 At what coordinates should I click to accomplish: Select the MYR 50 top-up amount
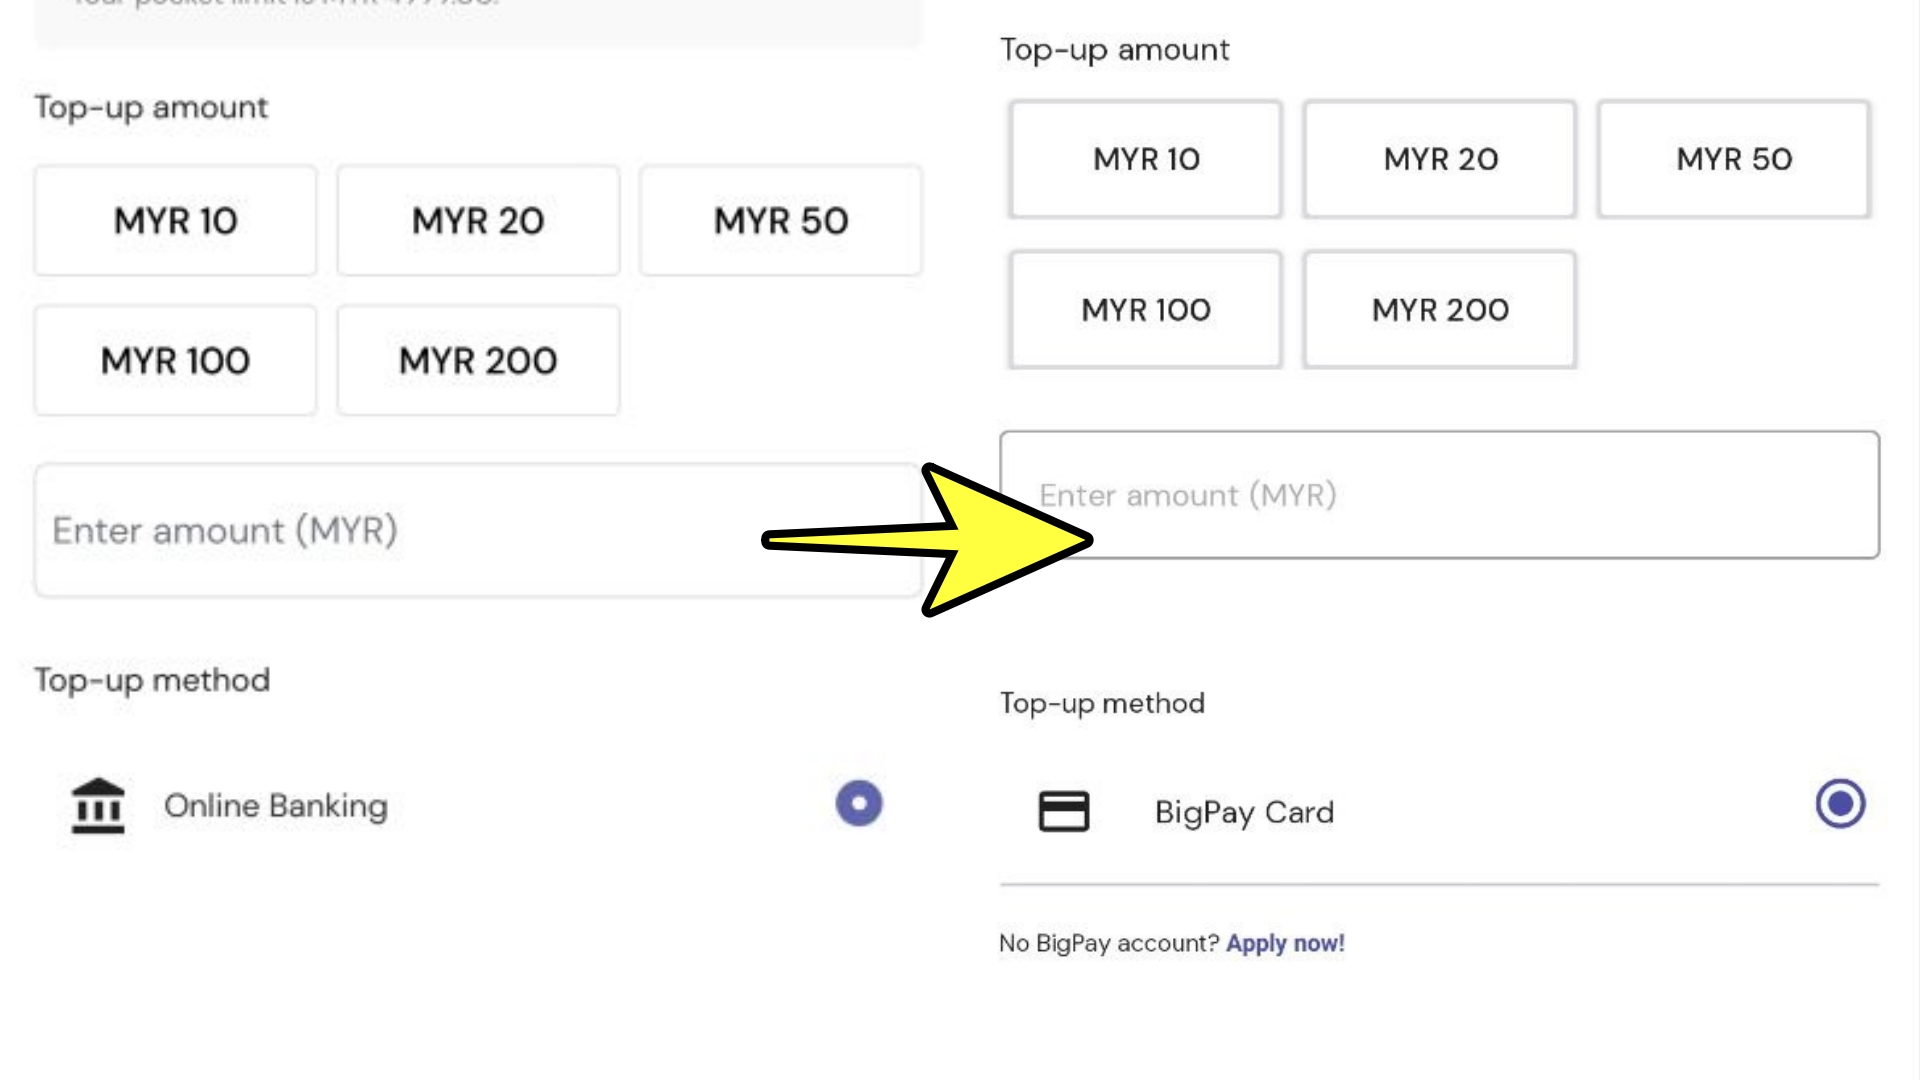pyautogui.click(x=780, y=220)
